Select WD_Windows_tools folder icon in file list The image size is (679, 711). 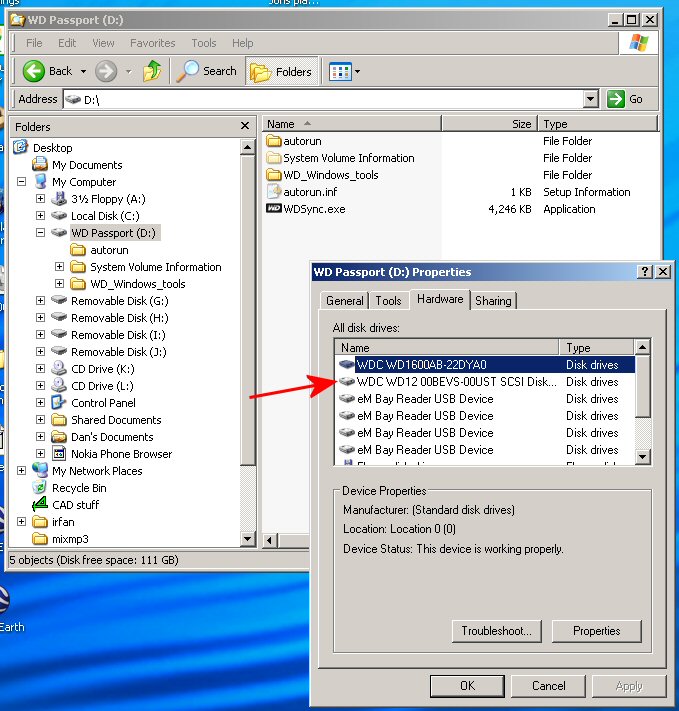[x=274, y=175]
